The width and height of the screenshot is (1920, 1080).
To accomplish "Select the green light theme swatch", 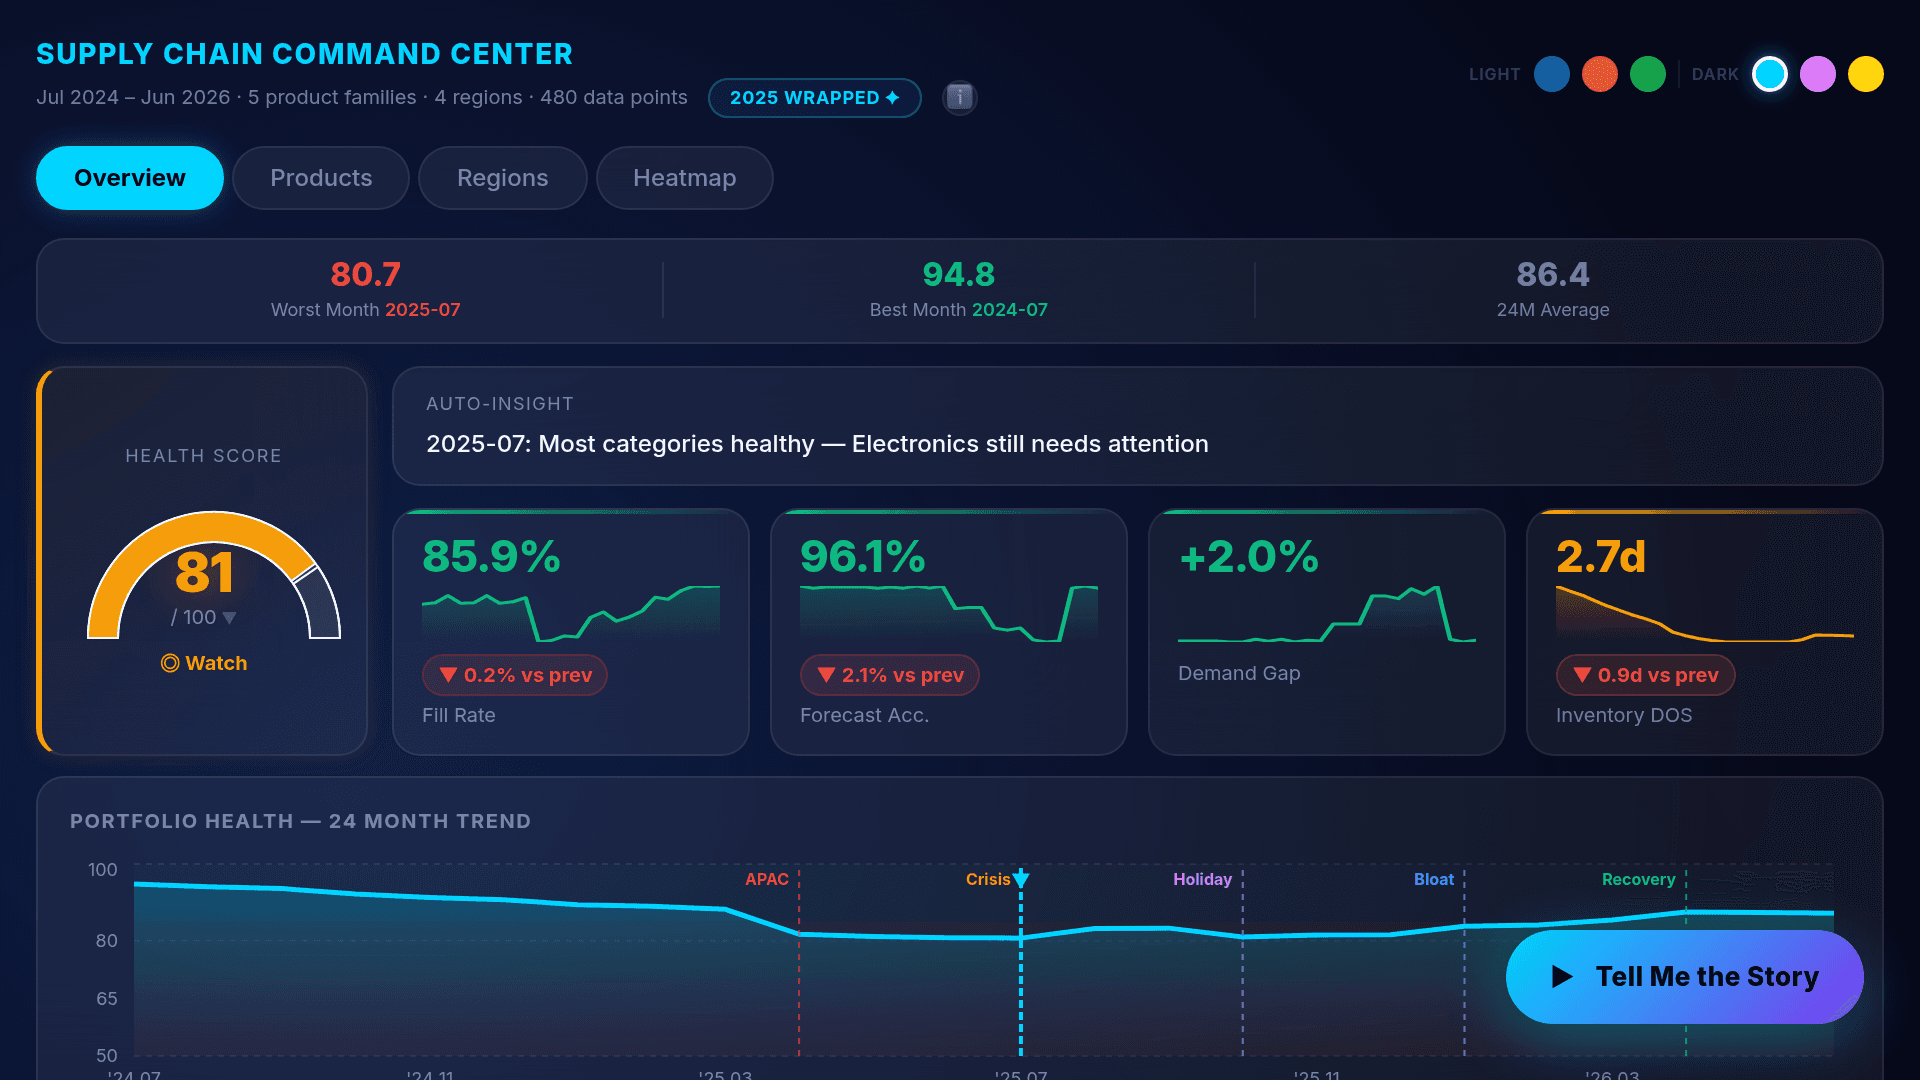I will [x=1648, y=74].
